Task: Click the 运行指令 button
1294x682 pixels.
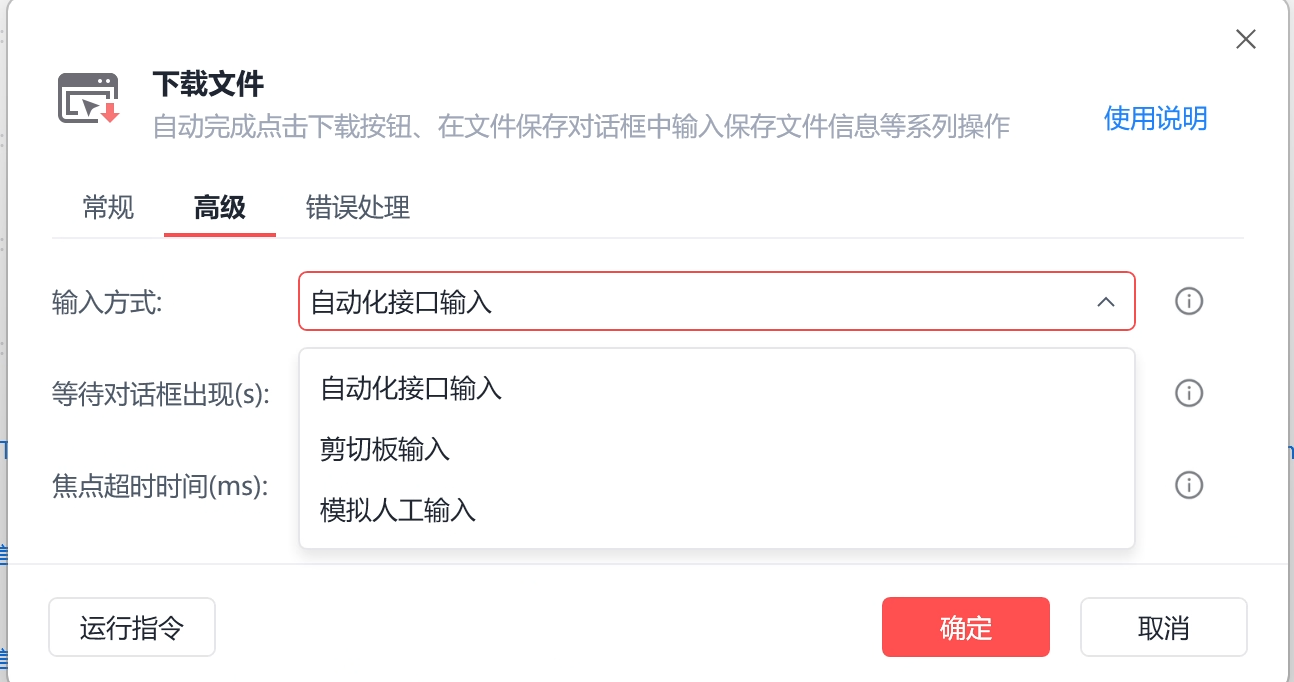Action: (132, 627)
